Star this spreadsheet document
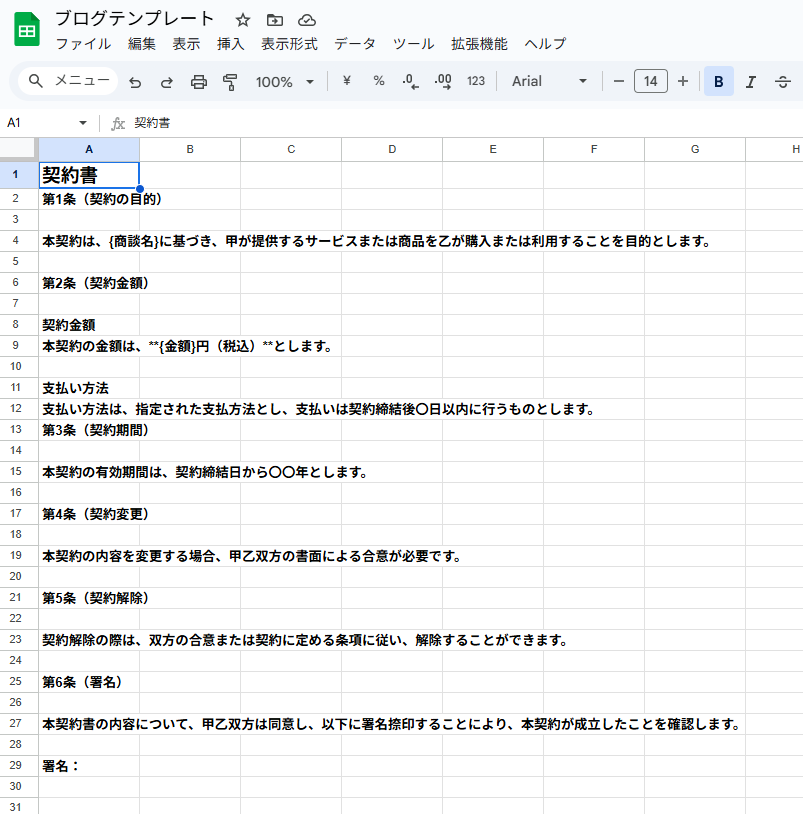Image resolution: width=803 pixels, height=814 pixels. tap(243, 20)
